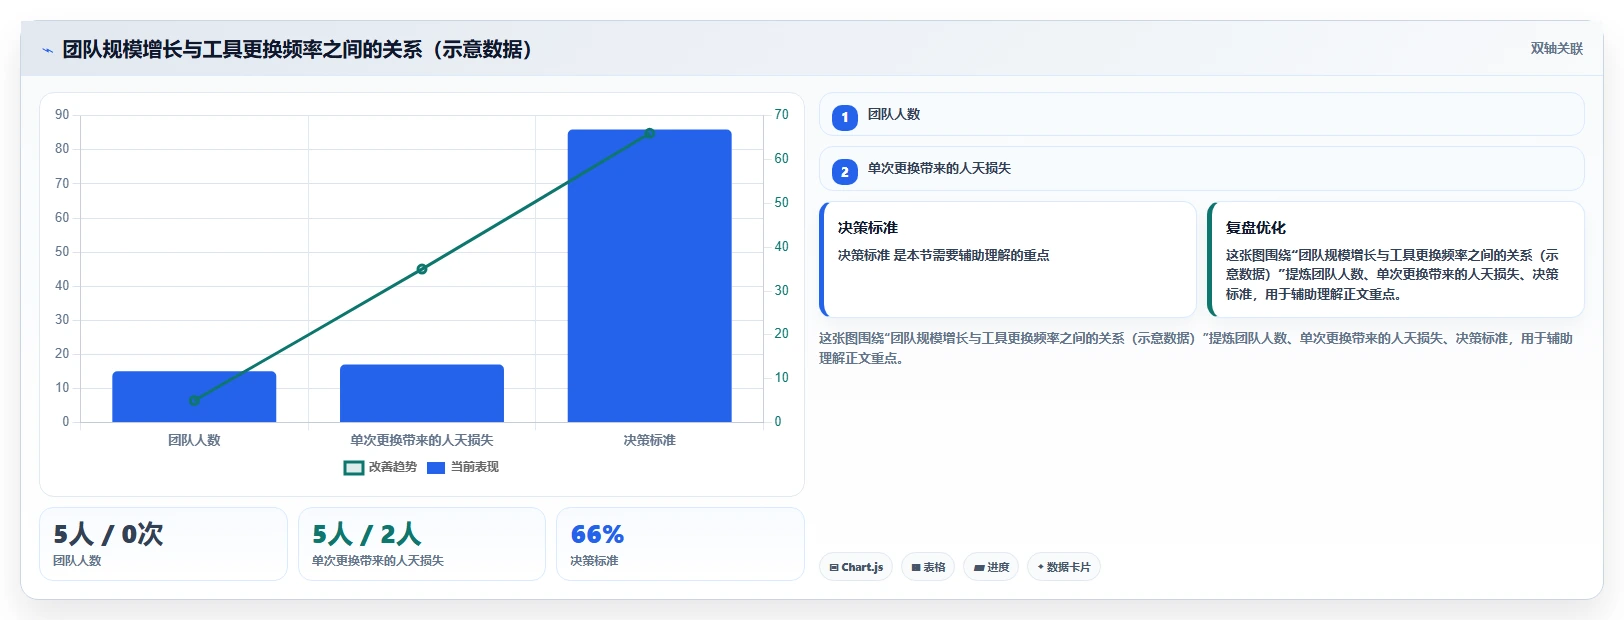Click the 单次更换带来的人天损失 blue bar
Image resolution: width=1624 pixels, height=620 pixels.
click(422, 393)
